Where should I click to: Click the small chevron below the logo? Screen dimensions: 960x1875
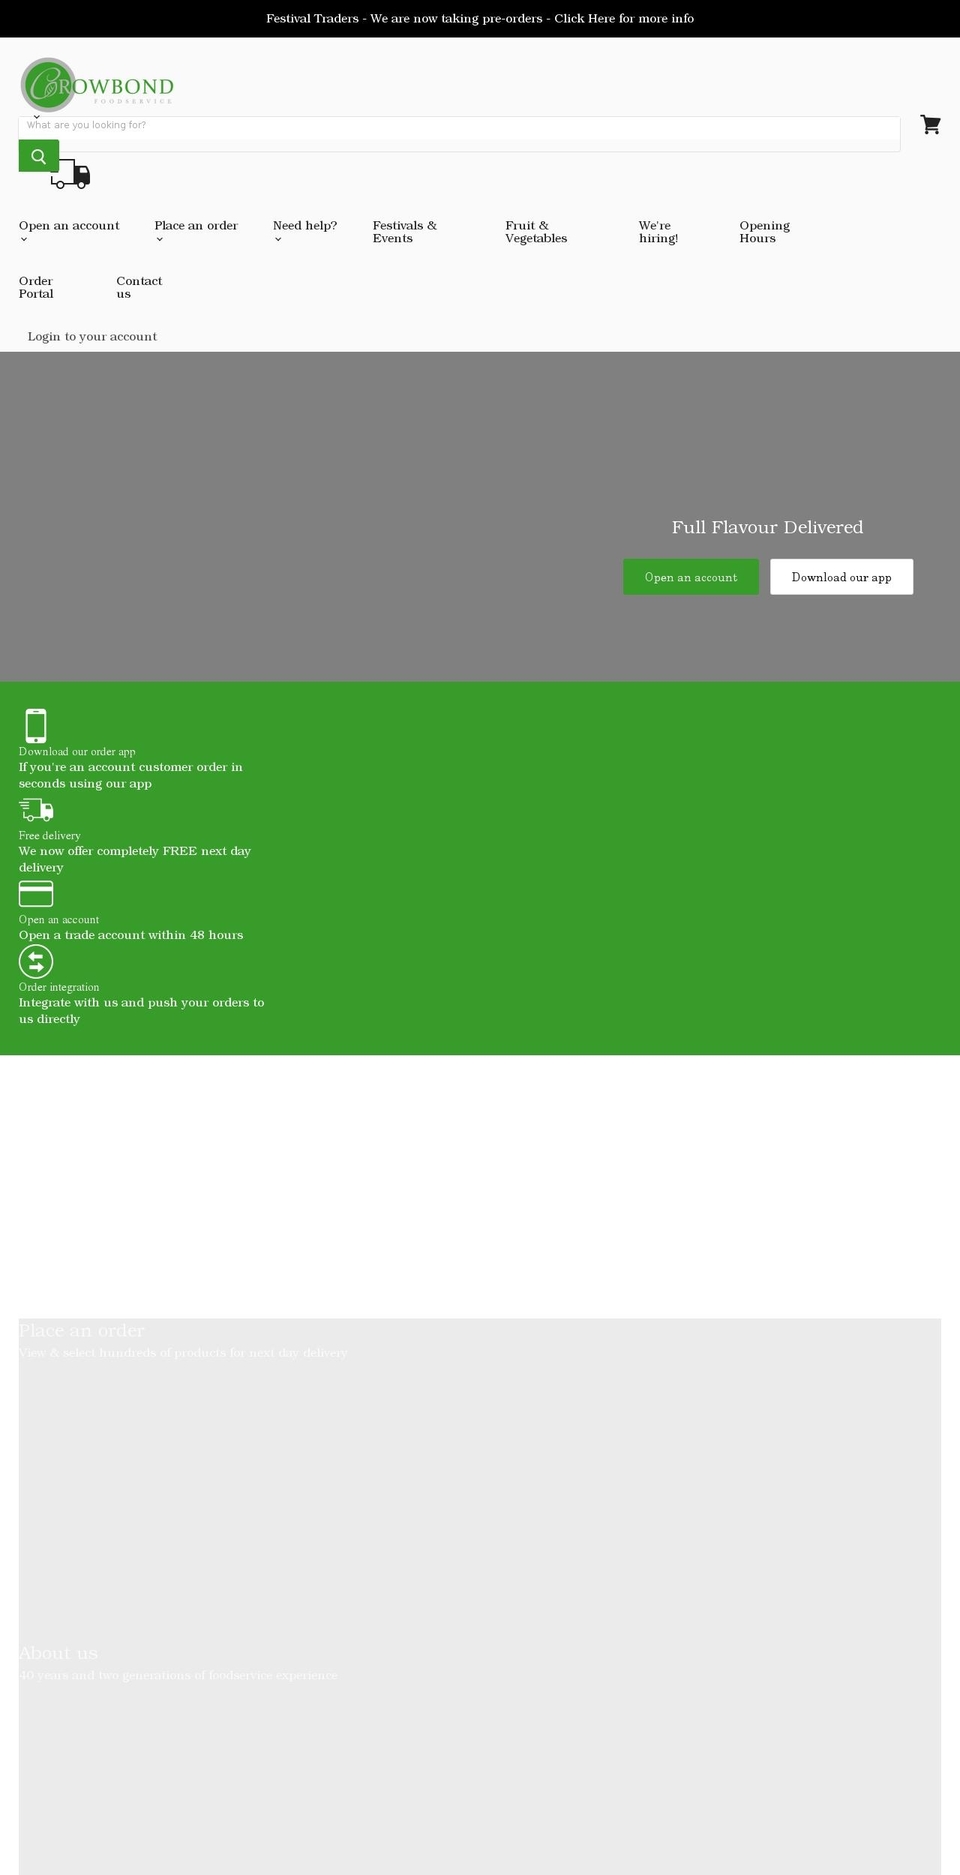click(x=37, y=117)
